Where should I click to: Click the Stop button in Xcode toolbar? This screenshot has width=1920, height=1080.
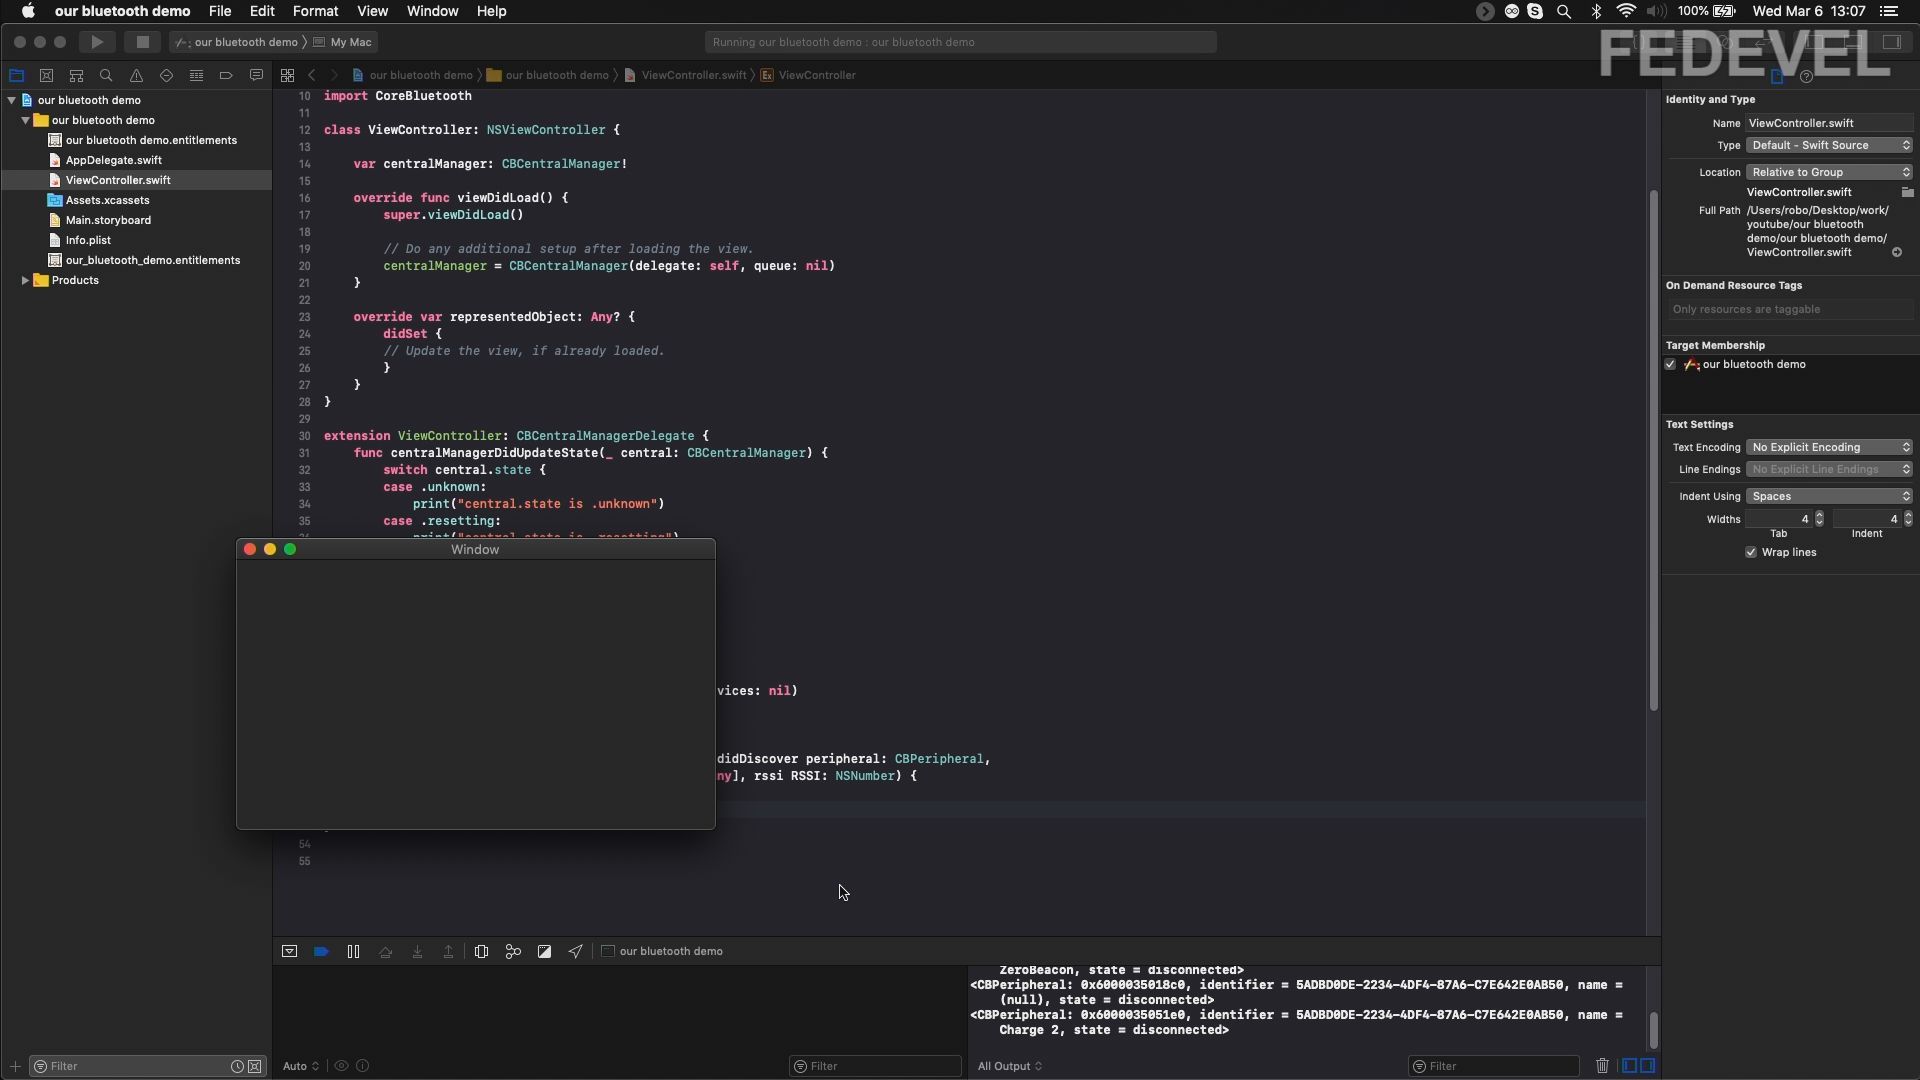[x=142, y=42]
